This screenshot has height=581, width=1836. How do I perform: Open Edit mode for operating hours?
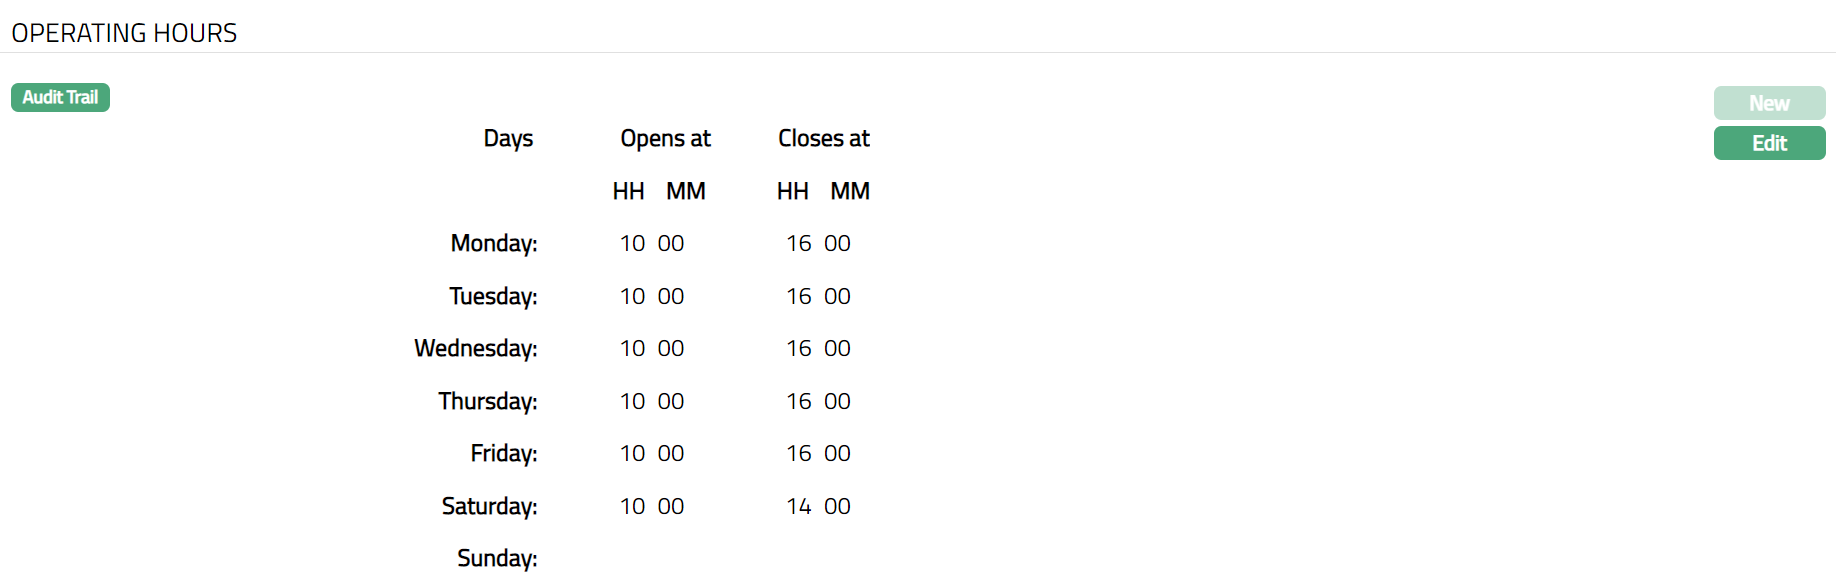[1768, 143]
